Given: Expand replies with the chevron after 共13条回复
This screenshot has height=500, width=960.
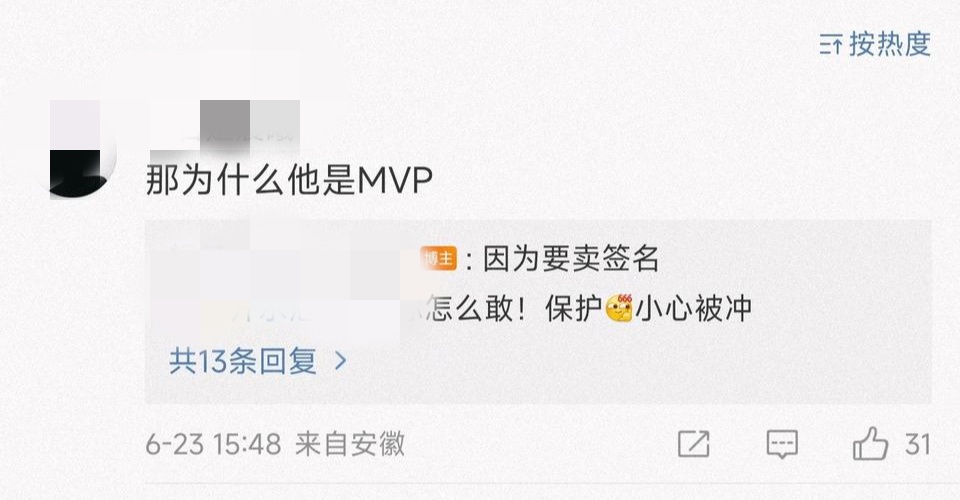Looking at the screenshot, I should click(x=340, y=361).
